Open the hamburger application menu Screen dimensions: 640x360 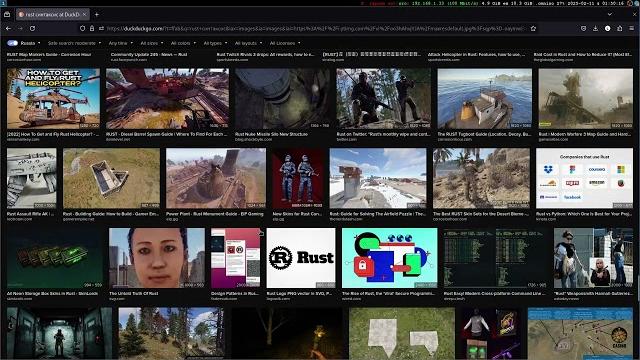click(x=631, y=29)
